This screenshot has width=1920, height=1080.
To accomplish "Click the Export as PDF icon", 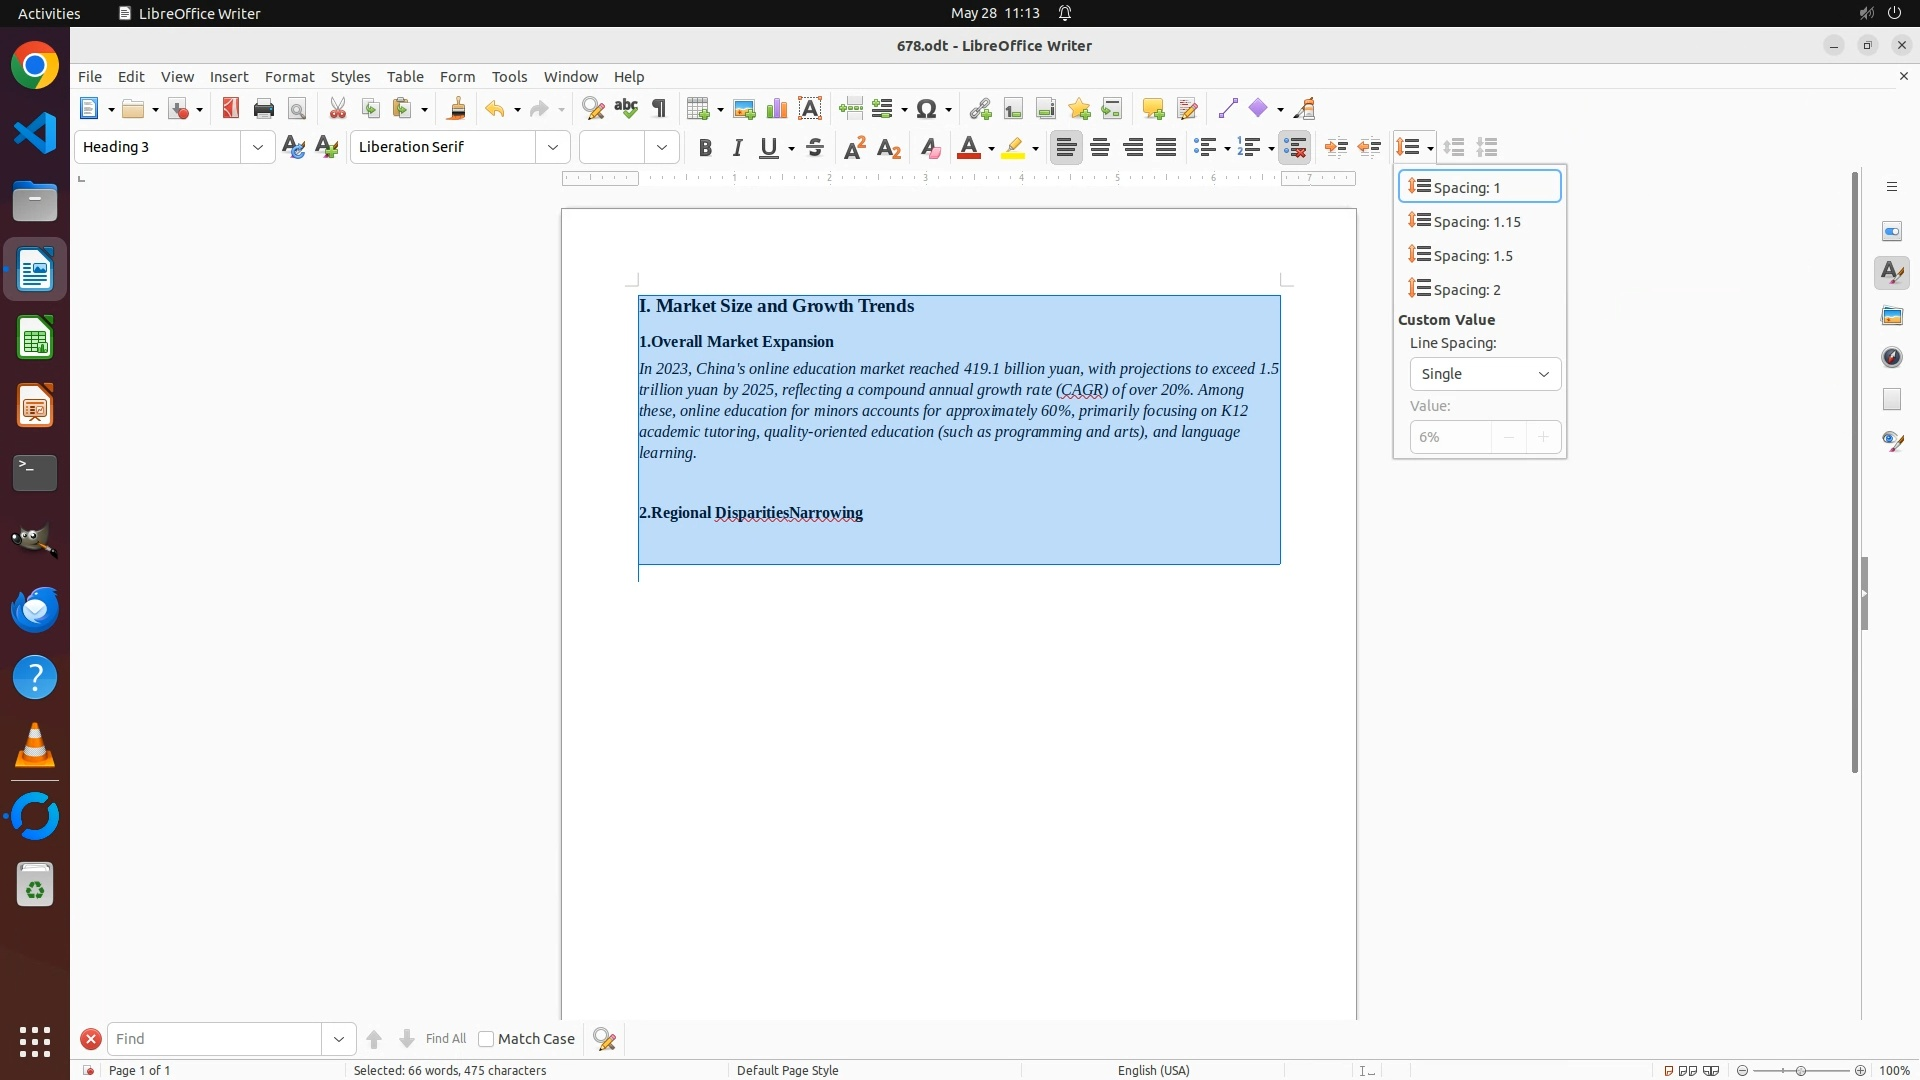I will [231, 109].
